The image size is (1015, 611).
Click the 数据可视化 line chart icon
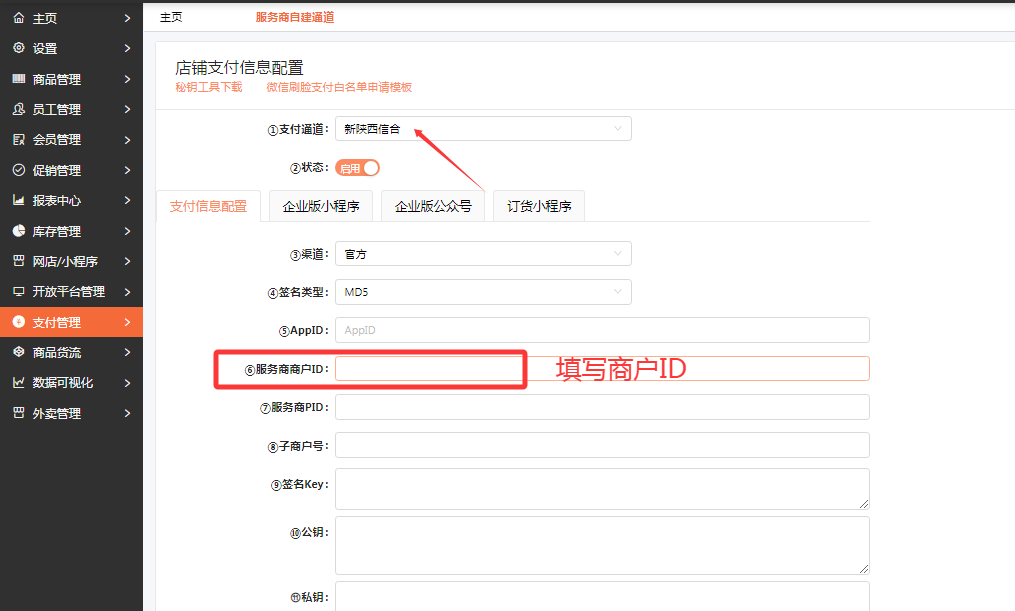coord(18,383)
